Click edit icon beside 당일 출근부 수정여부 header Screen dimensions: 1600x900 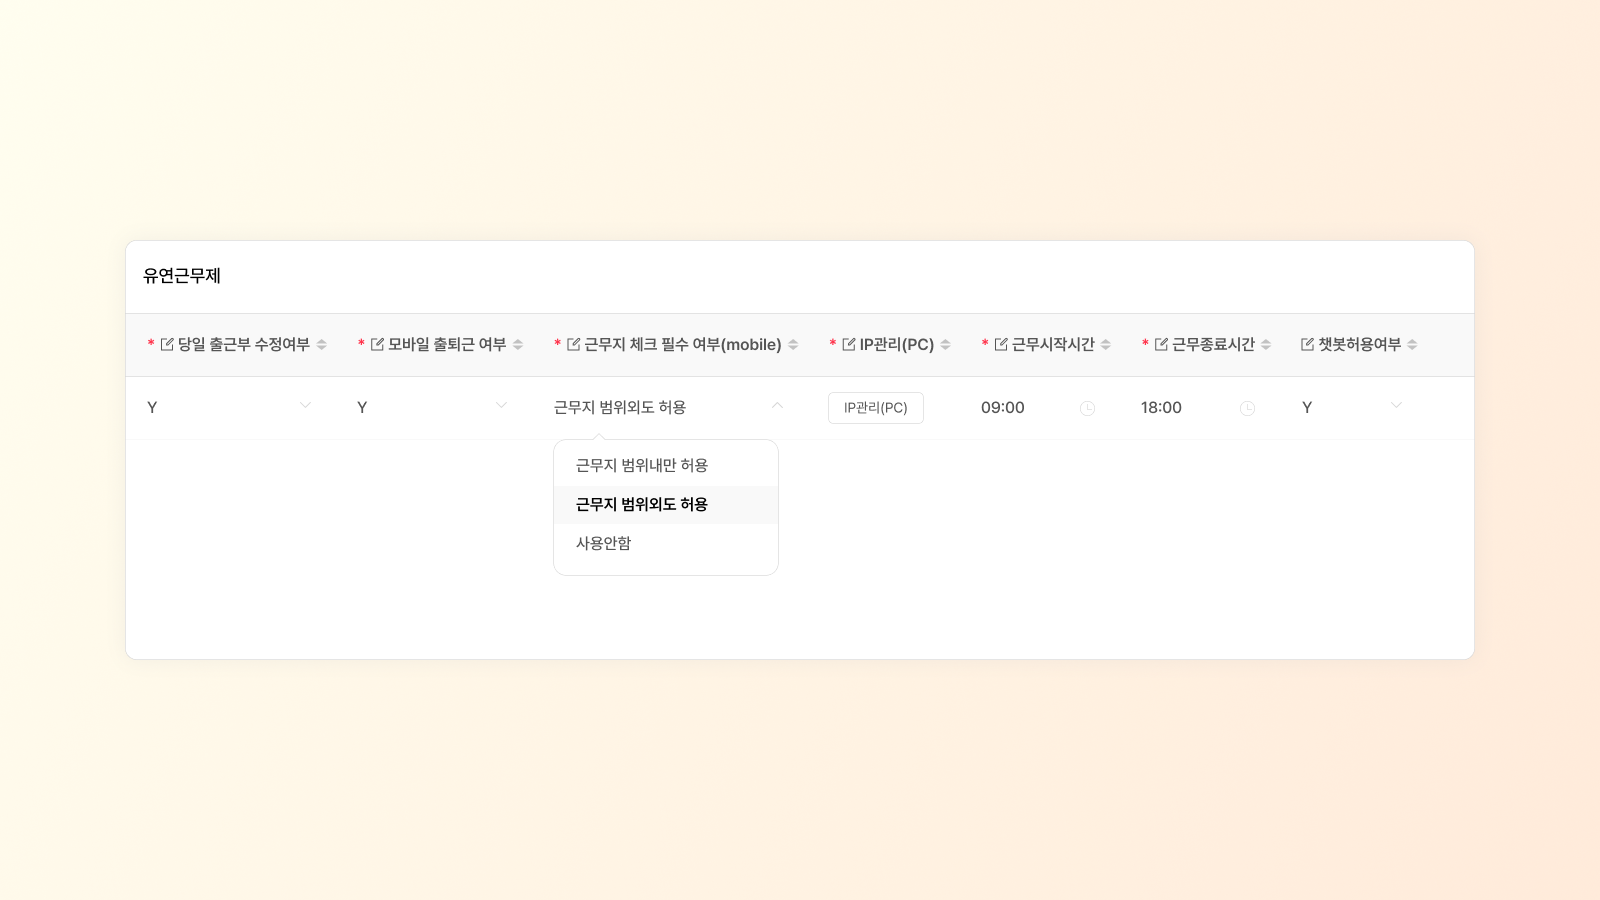pyautogui.click(x=167, y=344)
